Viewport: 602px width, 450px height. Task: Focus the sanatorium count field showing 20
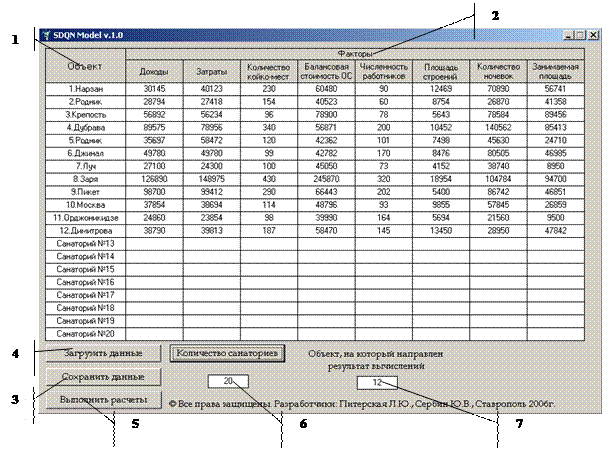[x=228, y=381]
